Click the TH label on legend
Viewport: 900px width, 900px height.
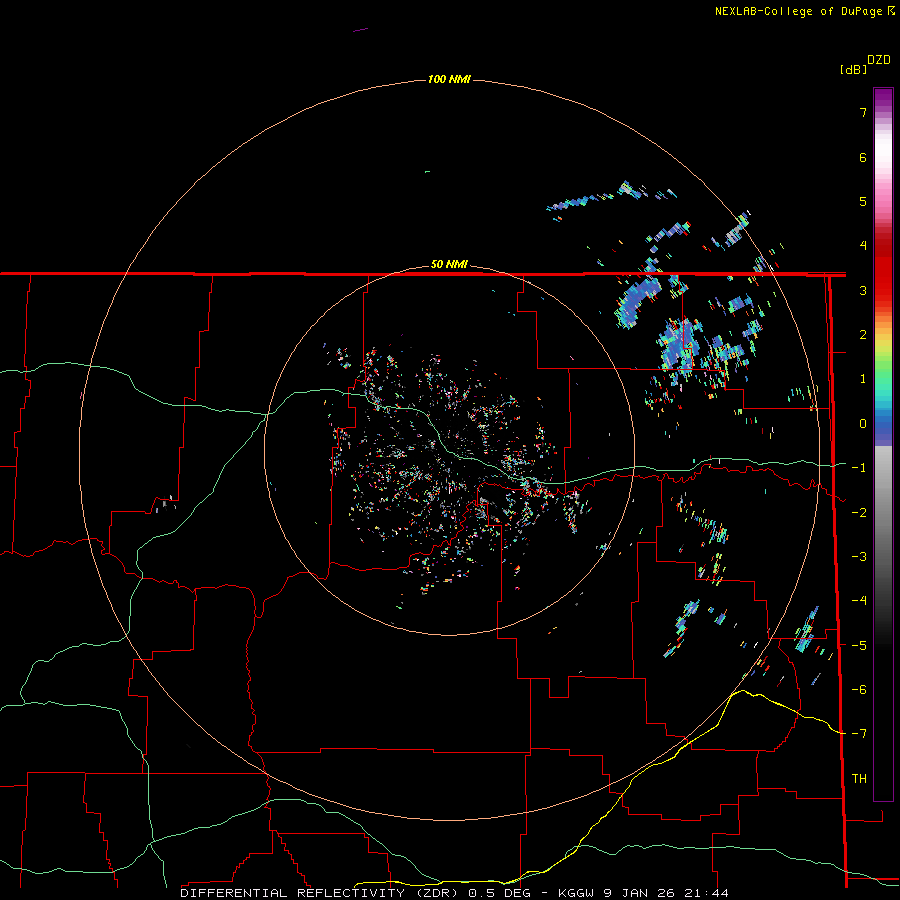tap(859, 778)
